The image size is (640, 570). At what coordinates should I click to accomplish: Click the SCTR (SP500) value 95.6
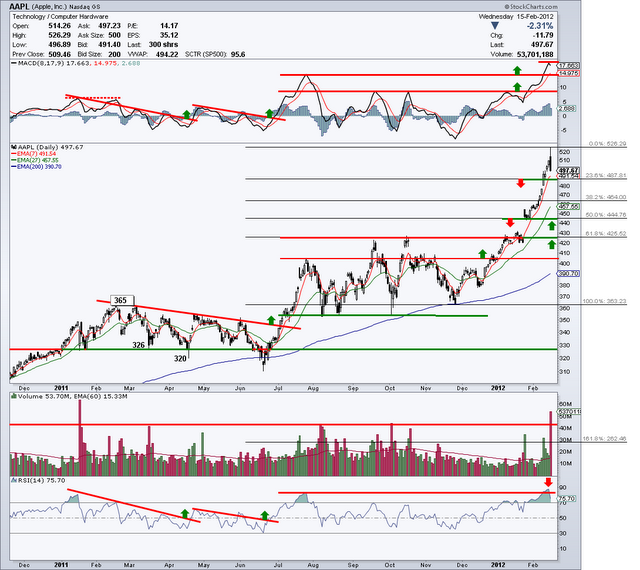238,54
